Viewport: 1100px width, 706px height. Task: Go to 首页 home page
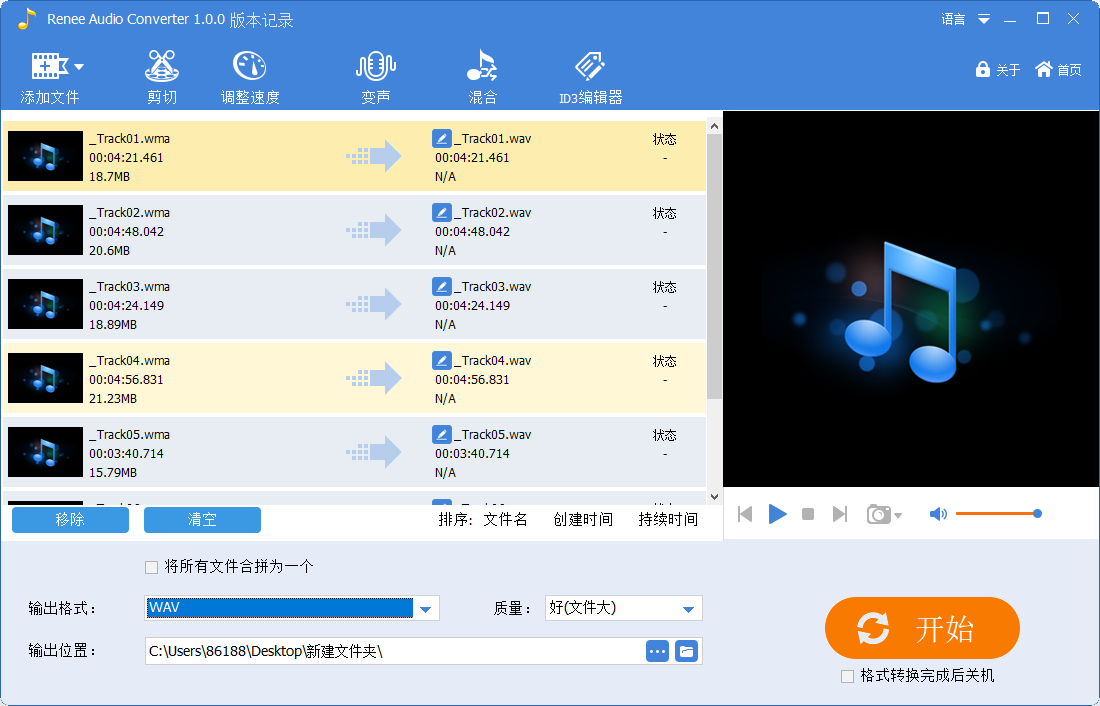click(1059, 69)
